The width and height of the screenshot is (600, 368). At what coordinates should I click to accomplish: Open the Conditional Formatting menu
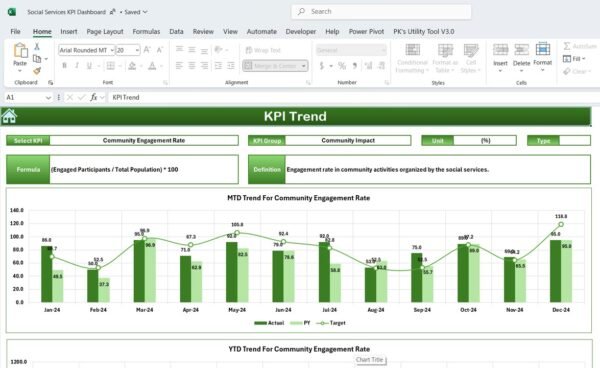click(x=412, y=58)
